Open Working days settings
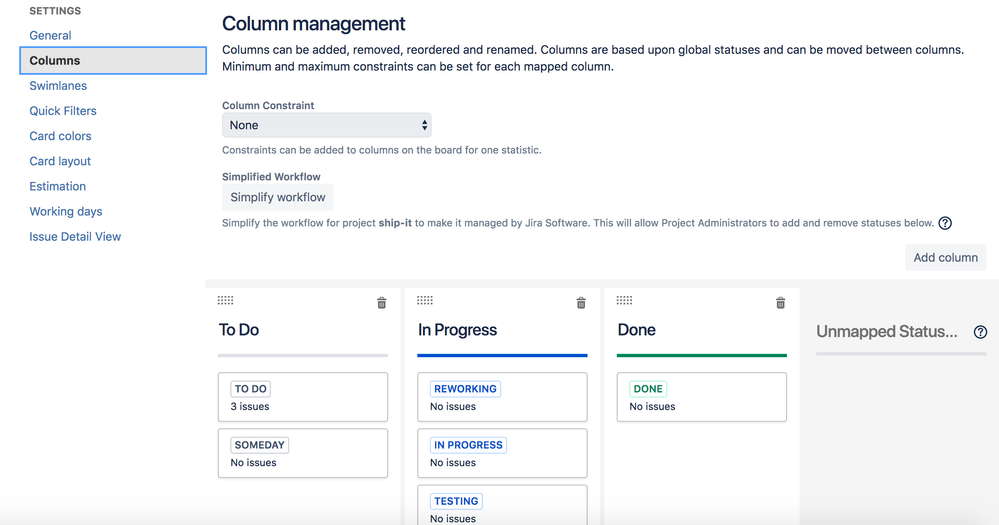 [66, 211]
